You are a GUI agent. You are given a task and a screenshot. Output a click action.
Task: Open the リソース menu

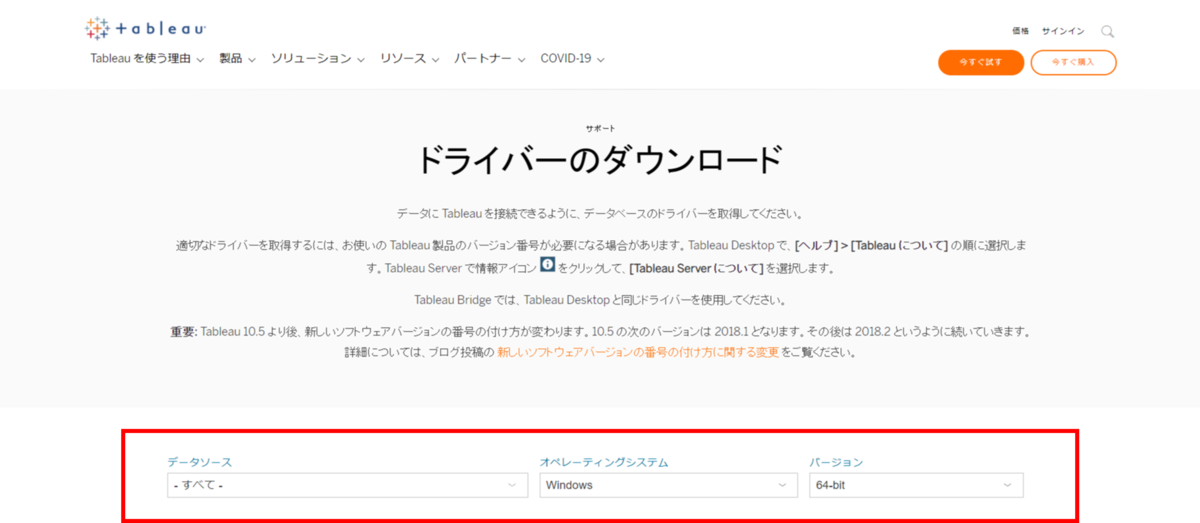click(x=409, y=59)
